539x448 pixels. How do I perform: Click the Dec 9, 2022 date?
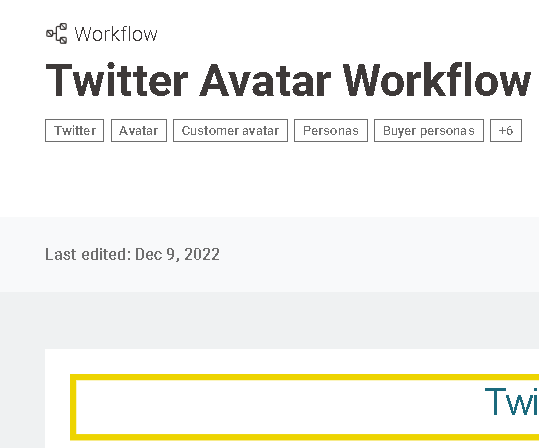pos(177,254)
